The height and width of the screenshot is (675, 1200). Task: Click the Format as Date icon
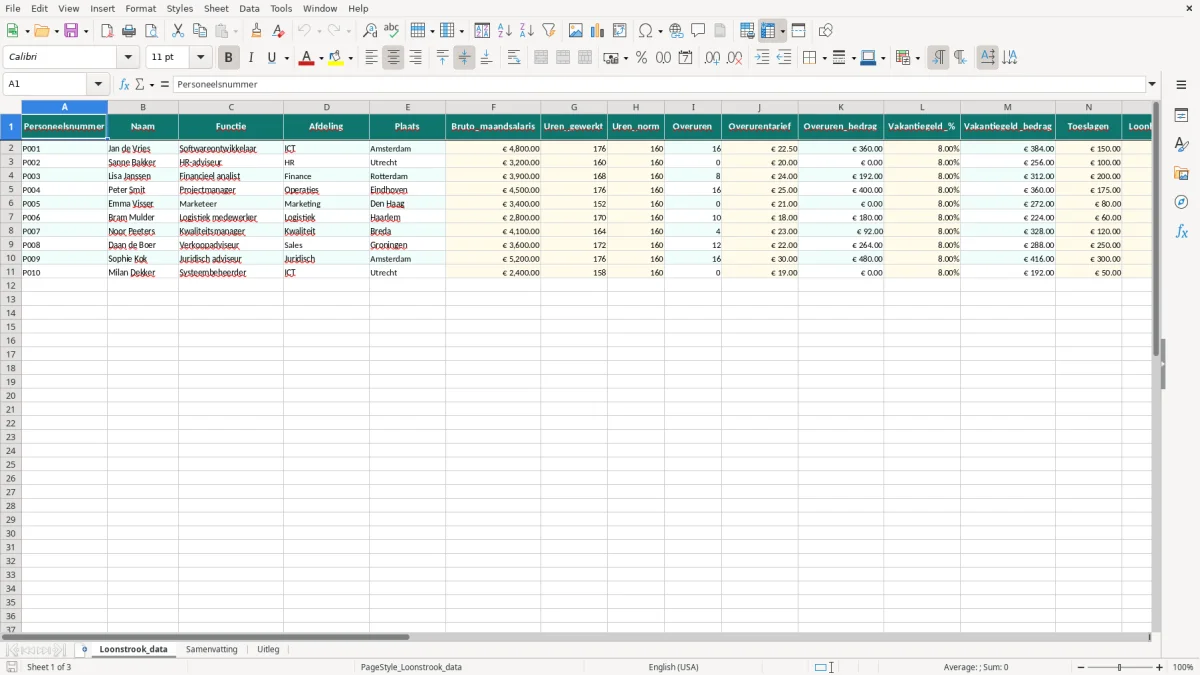click(686, 58)
